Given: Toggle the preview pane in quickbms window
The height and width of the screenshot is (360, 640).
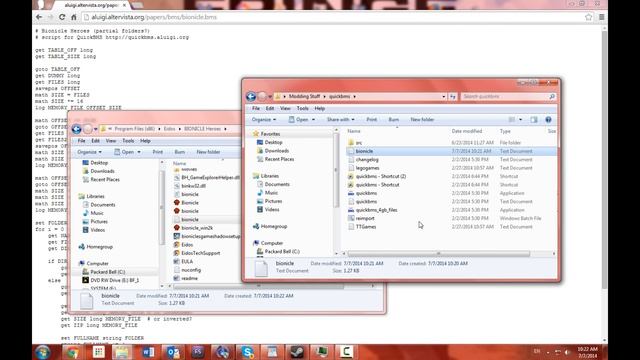Looking at the screenshot, I should [534, 120].
